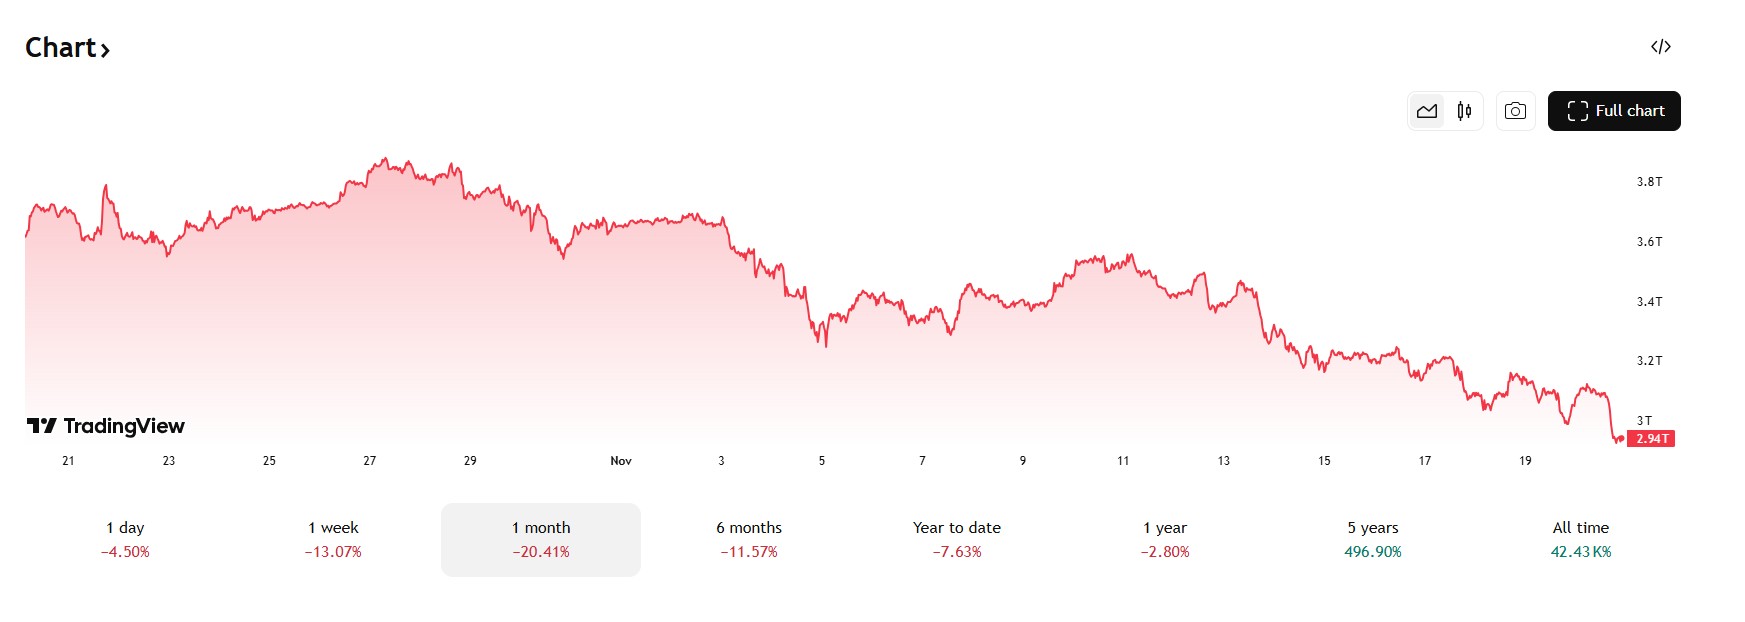Select the 1 month range
This screenshot has height=622, width=1745.
click(x=541, y=539)
